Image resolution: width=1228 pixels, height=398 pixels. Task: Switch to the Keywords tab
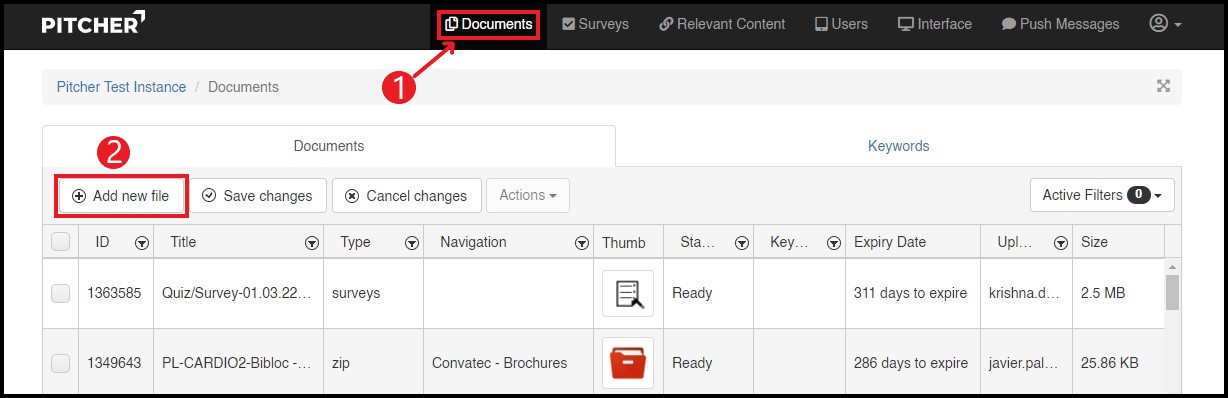tap(898, 146)
